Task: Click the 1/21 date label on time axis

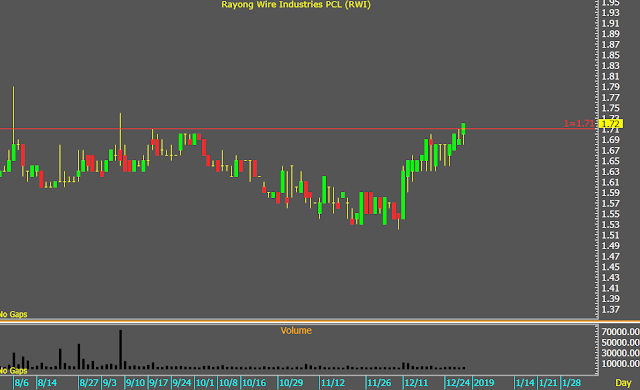Action: tap(548, 383)
